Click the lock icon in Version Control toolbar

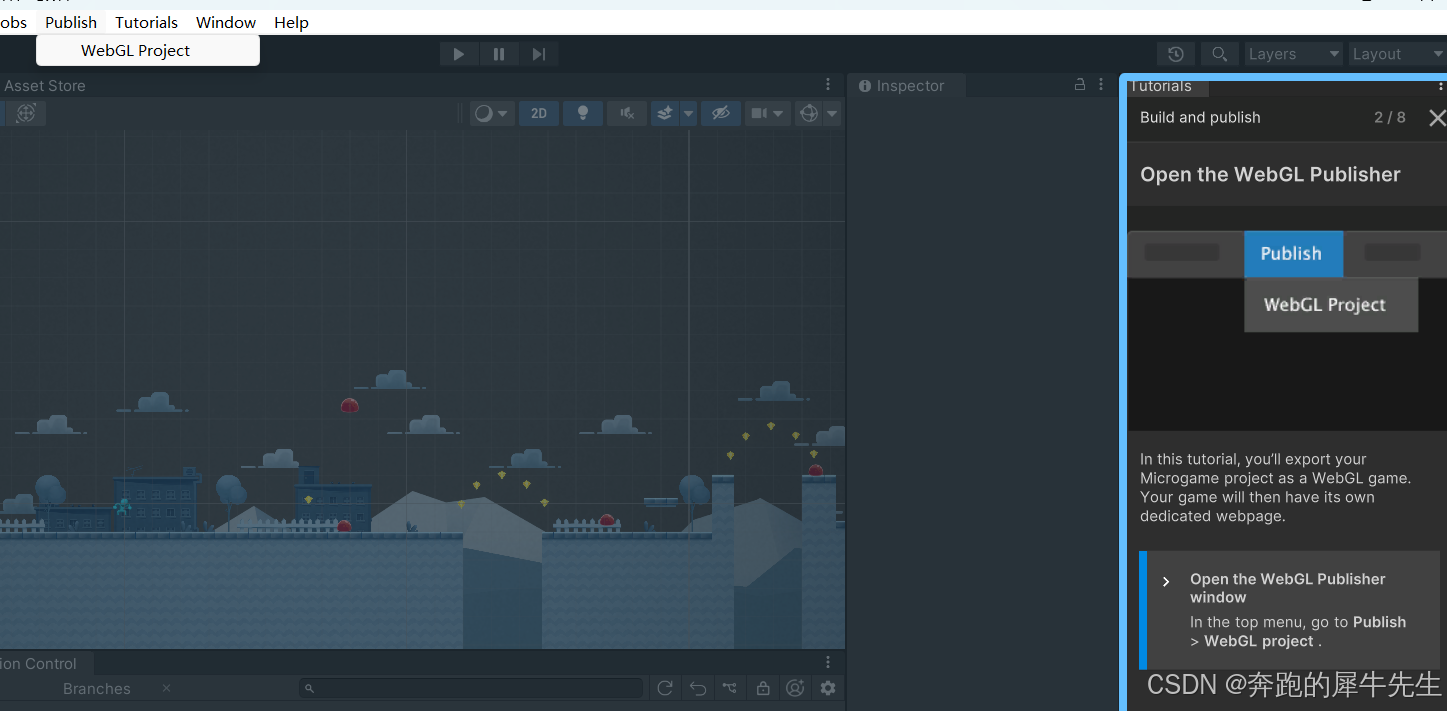pyautogui.click(x=763, y=688)
